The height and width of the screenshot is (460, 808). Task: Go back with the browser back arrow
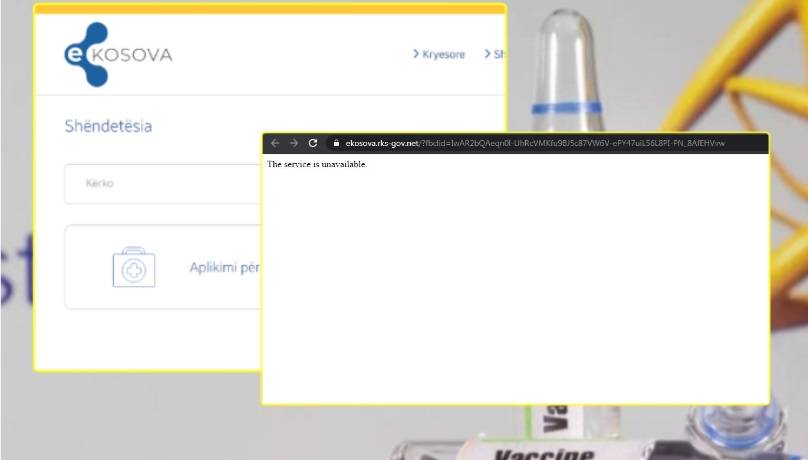click(x=275, y=143)
